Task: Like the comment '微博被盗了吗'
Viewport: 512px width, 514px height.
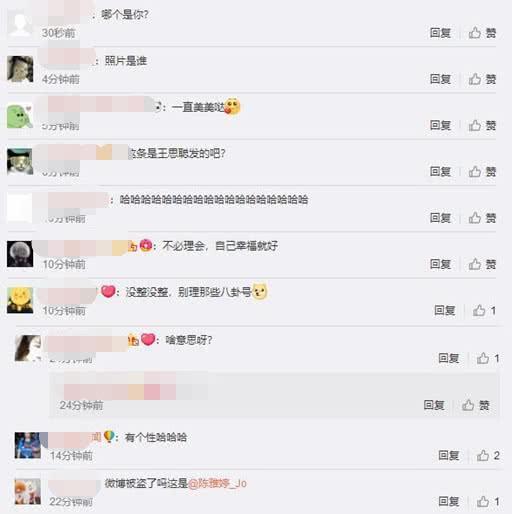Action: [x=488, y=501]
